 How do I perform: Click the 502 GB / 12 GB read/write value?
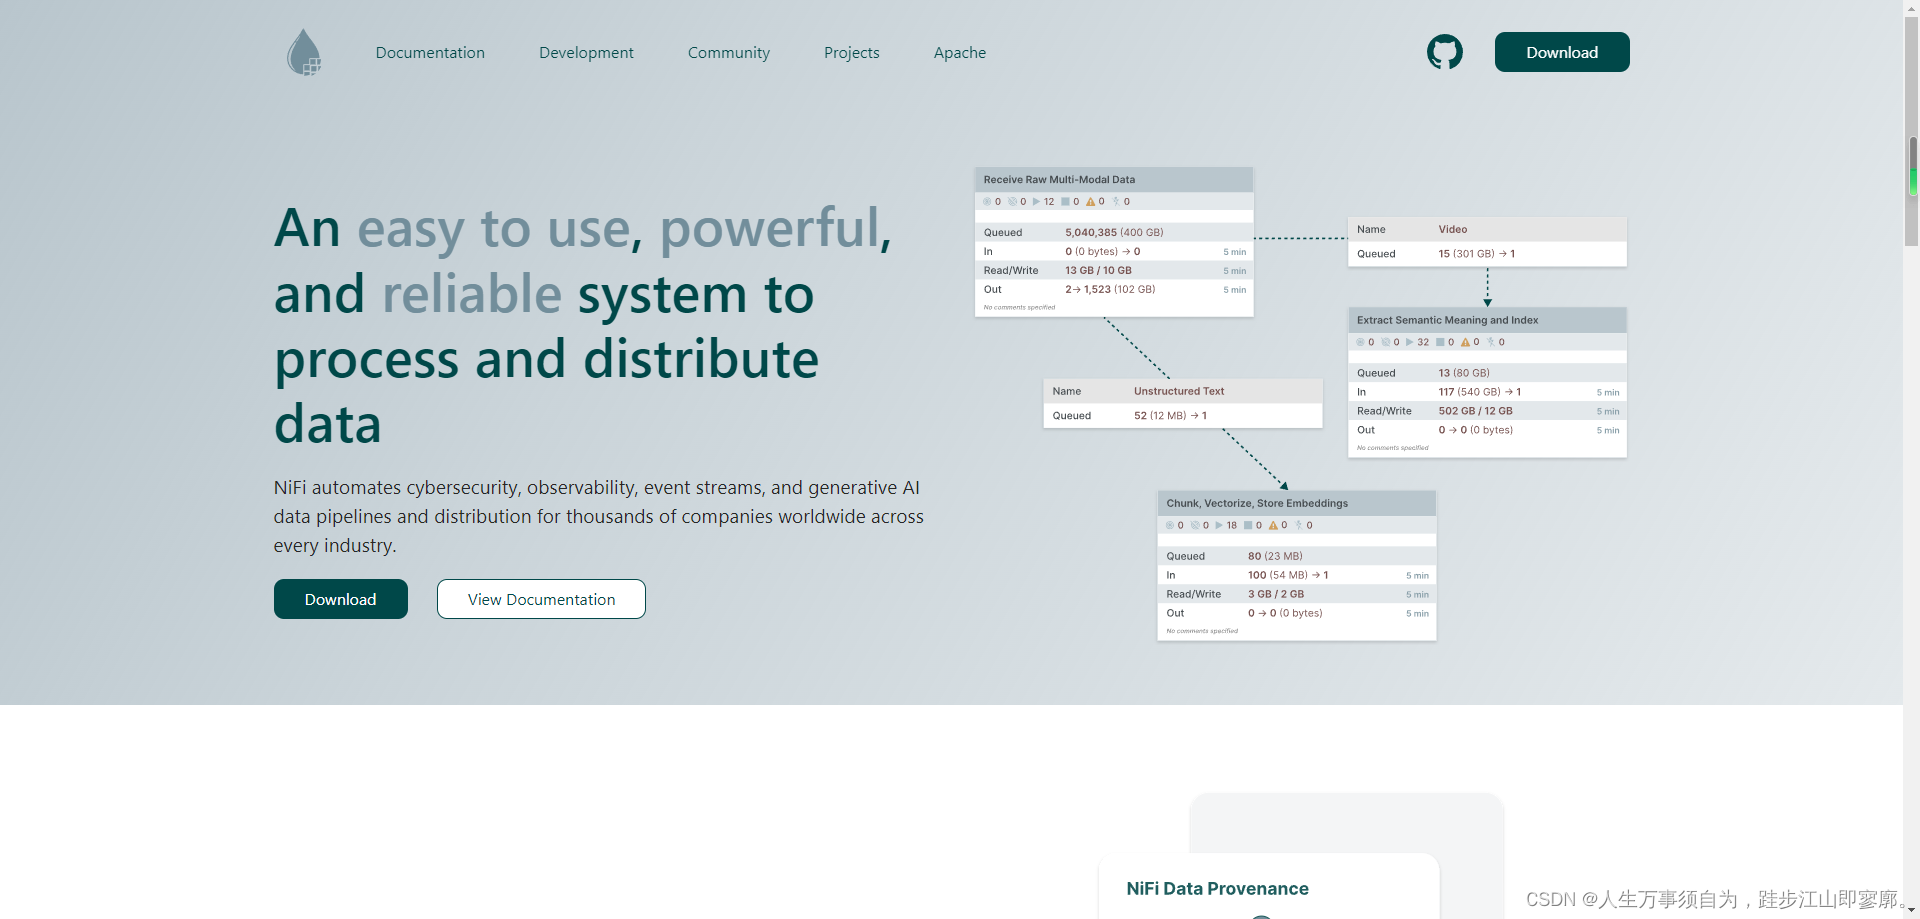coord(1475,411)
